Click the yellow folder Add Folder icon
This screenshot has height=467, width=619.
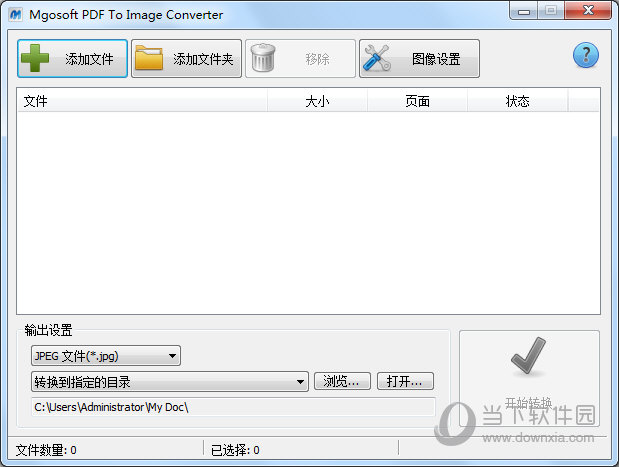[x=149, y=58]
